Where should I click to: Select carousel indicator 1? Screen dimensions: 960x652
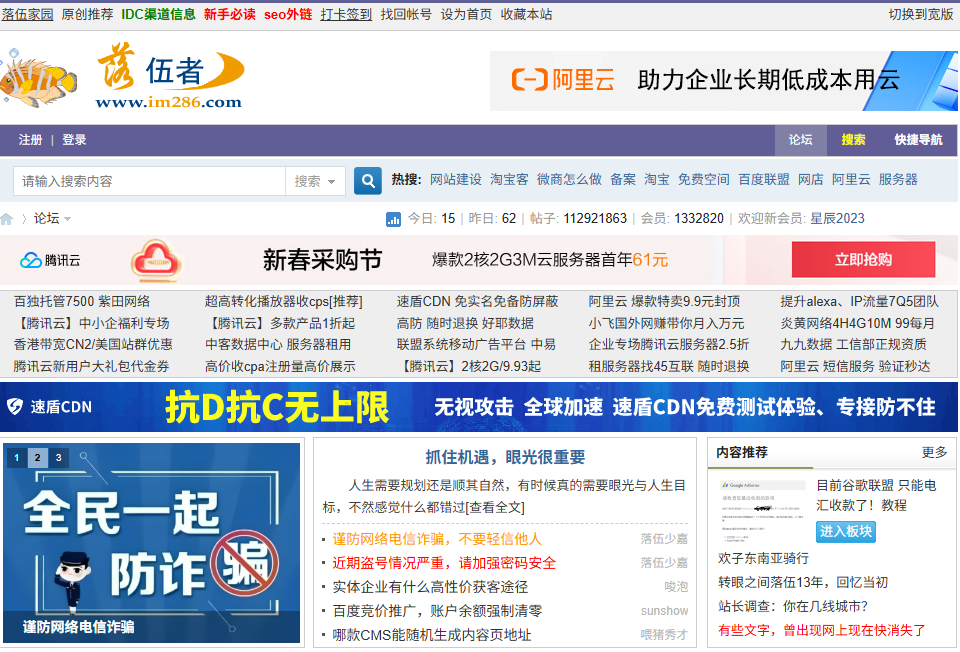click(16, 457)
